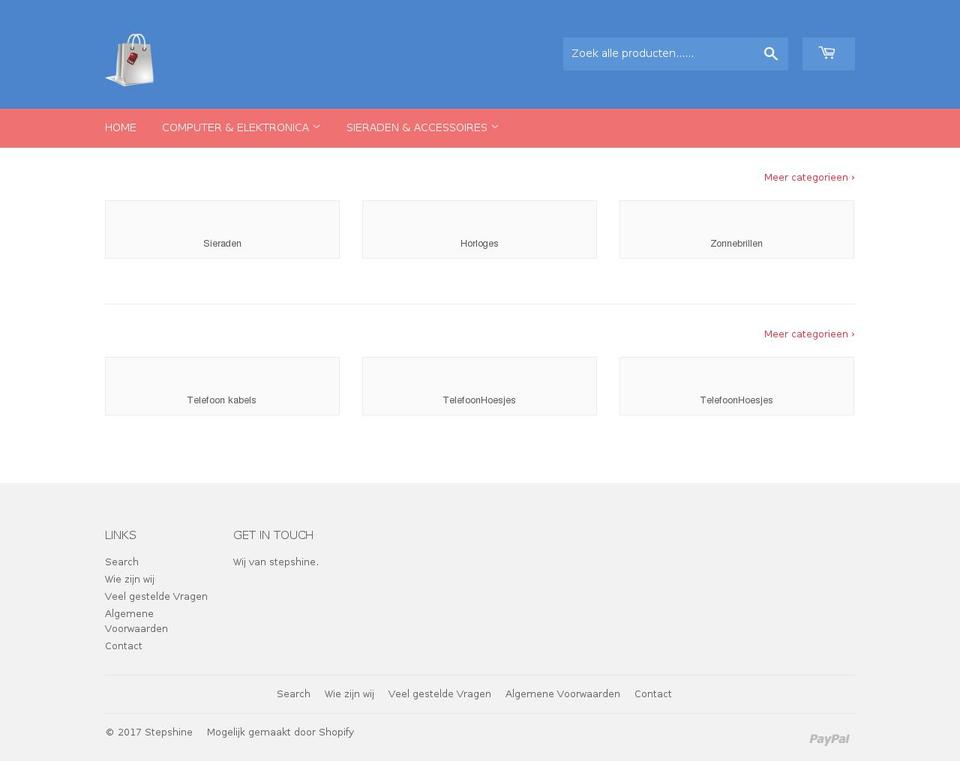The width and height of the screenshot is (960, 761).
Task: Select the Horloges category tile
Action: click(x=479, y=229)
